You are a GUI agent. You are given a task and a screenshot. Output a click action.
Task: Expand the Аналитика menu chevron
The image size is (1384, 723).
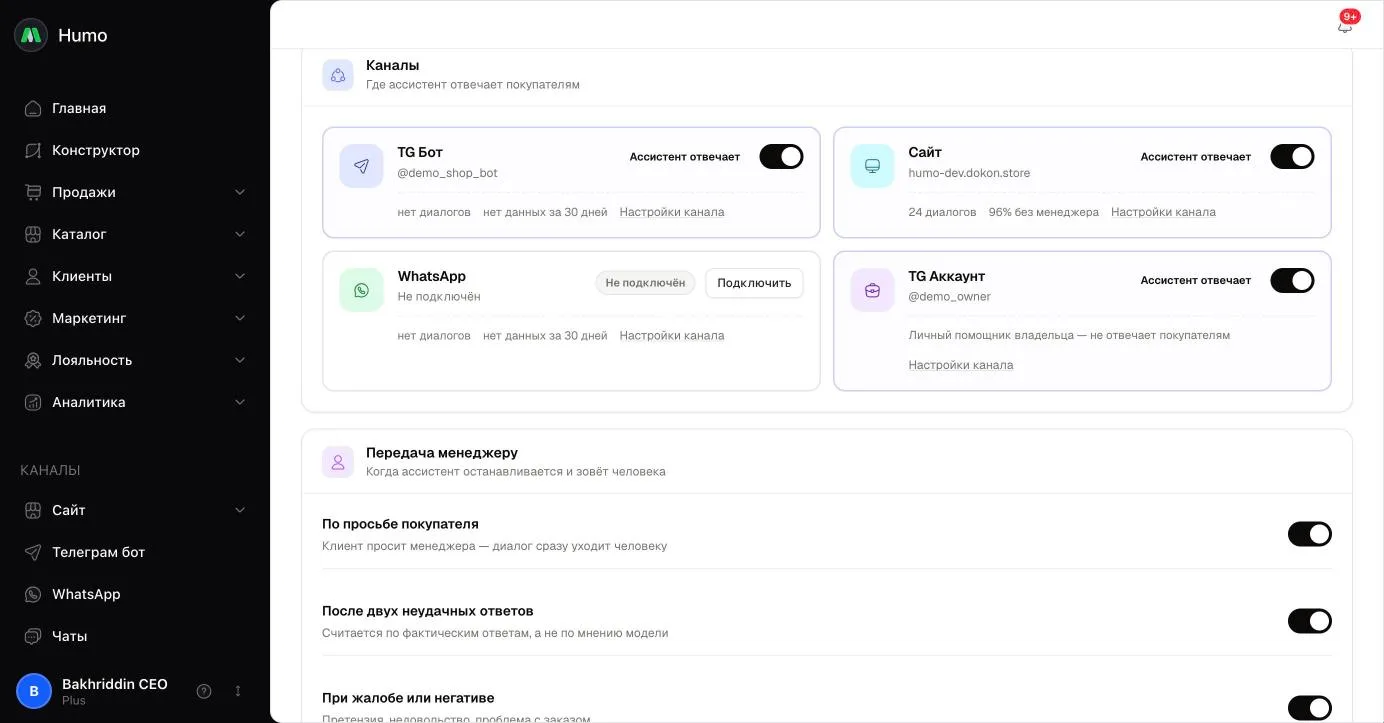pyautogui.click(x=240, y=402)
